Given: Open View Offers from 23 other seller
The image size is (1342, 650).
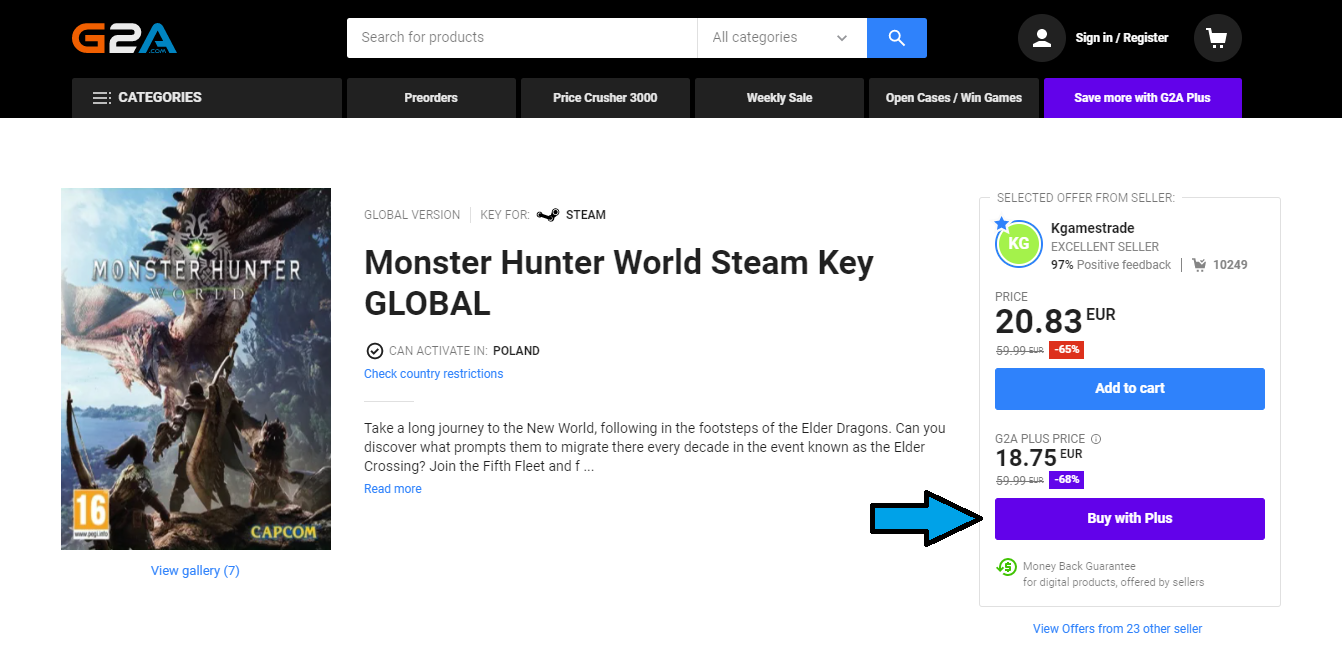Looking at the screenshot, I should [x=1117, y=628].
